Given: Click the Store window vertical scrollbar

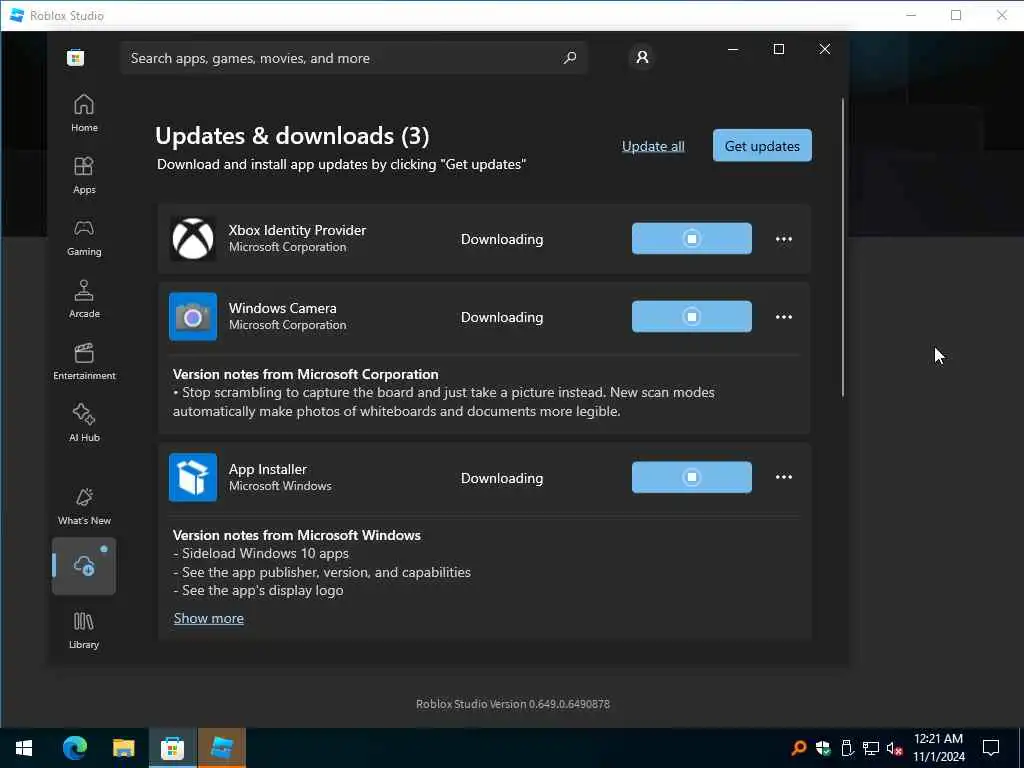Looking at the screenshot, I should (842, 247).
